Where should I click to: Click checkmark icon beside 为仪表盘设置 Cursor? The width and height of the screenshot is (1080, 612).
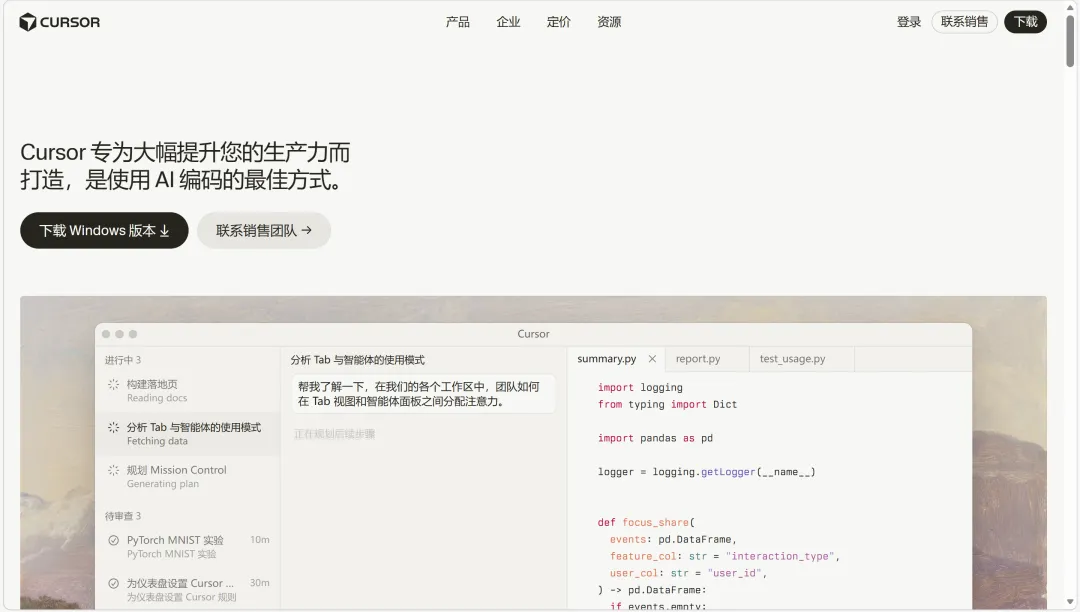point(114,583)
